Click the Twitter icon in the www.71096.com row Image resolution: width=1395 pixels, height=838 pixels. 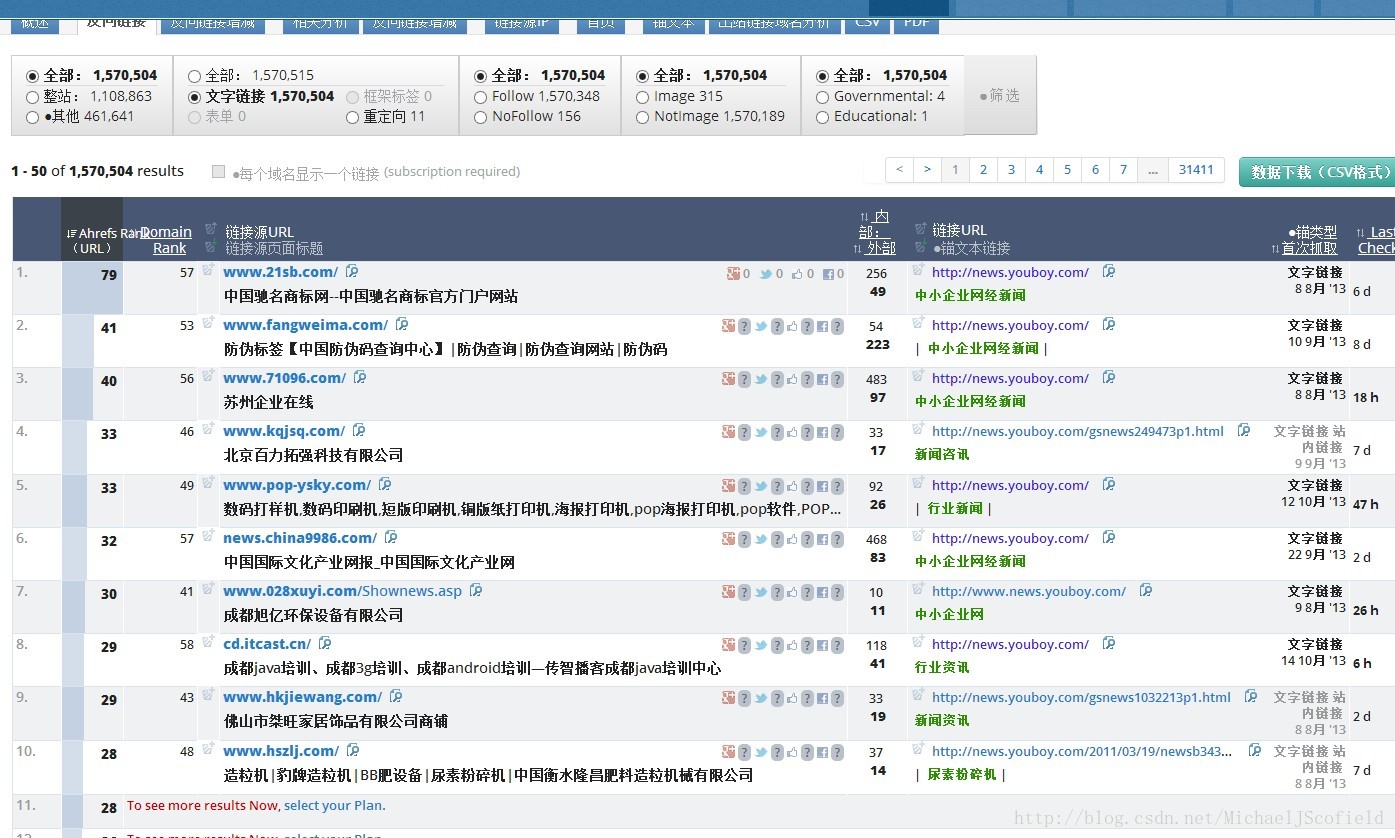761,379
